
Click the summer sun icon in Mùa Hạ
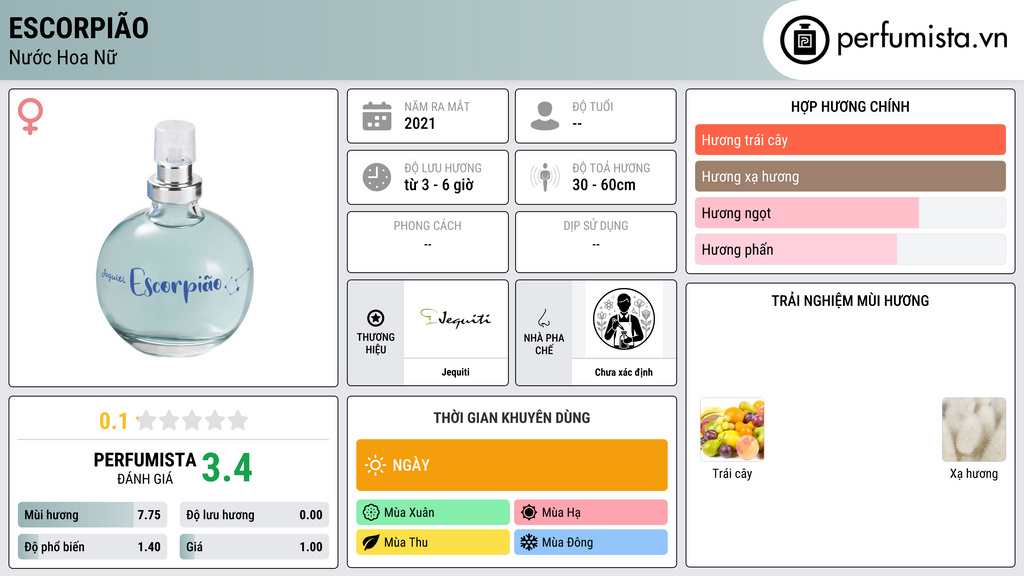pos(529,513)
